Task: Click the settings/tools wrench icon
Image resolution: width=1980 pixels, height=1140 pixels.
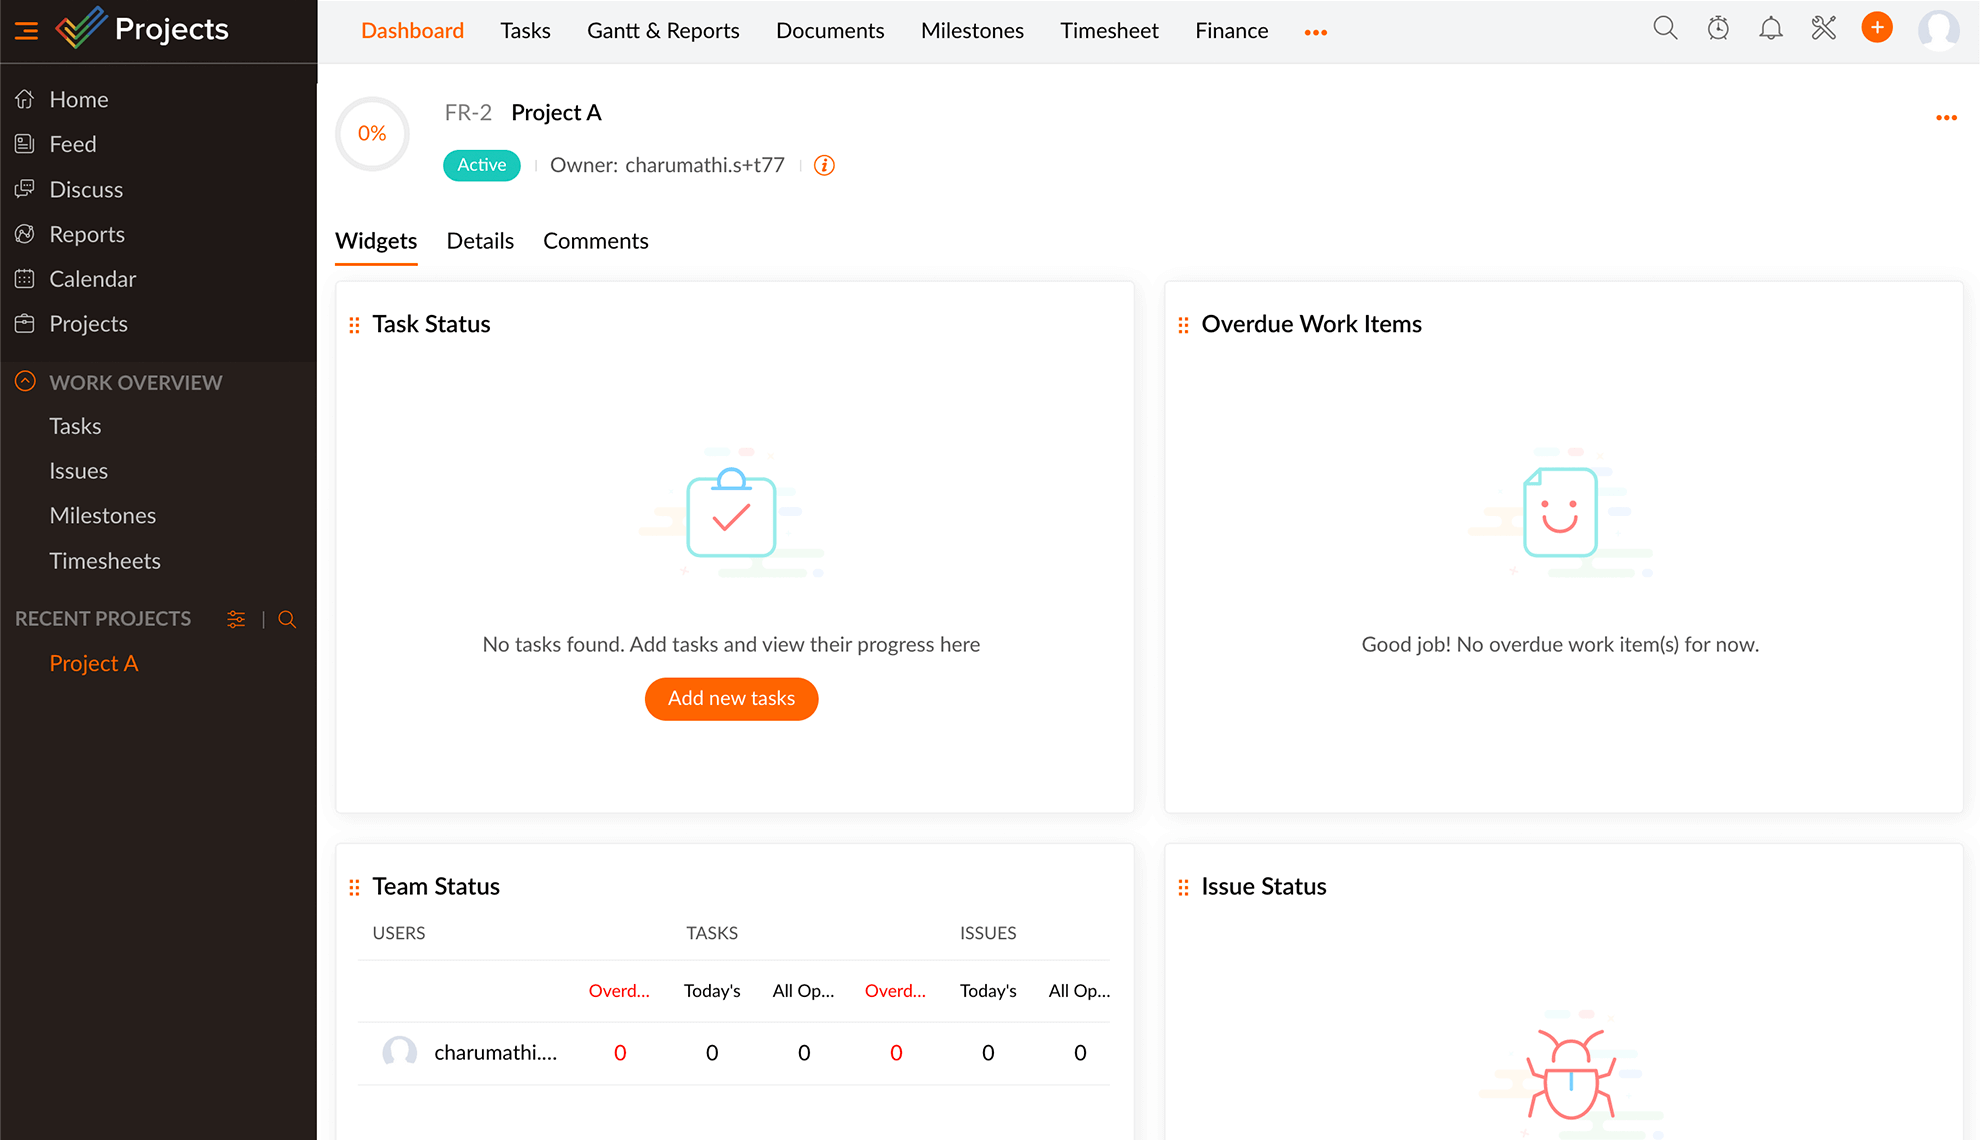Action: [x=1822, y=30]
